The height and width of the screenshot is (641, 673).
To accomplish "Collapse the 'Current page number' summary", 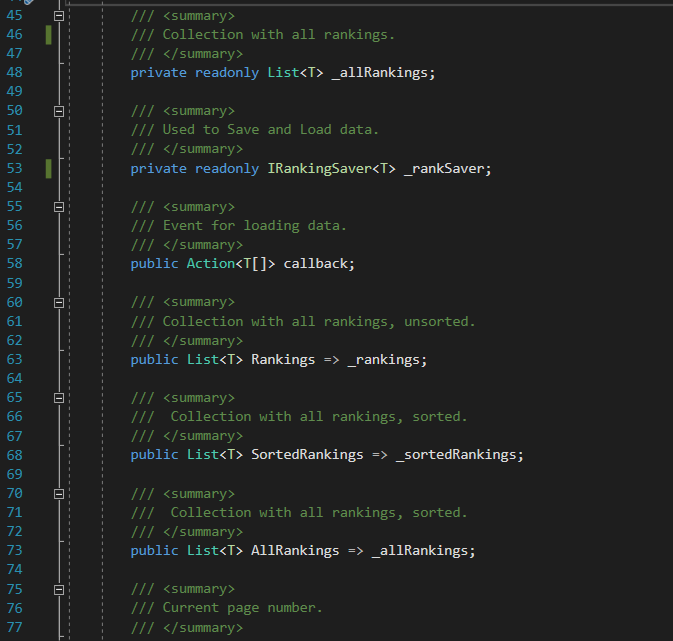I will [x=59, y=590].
